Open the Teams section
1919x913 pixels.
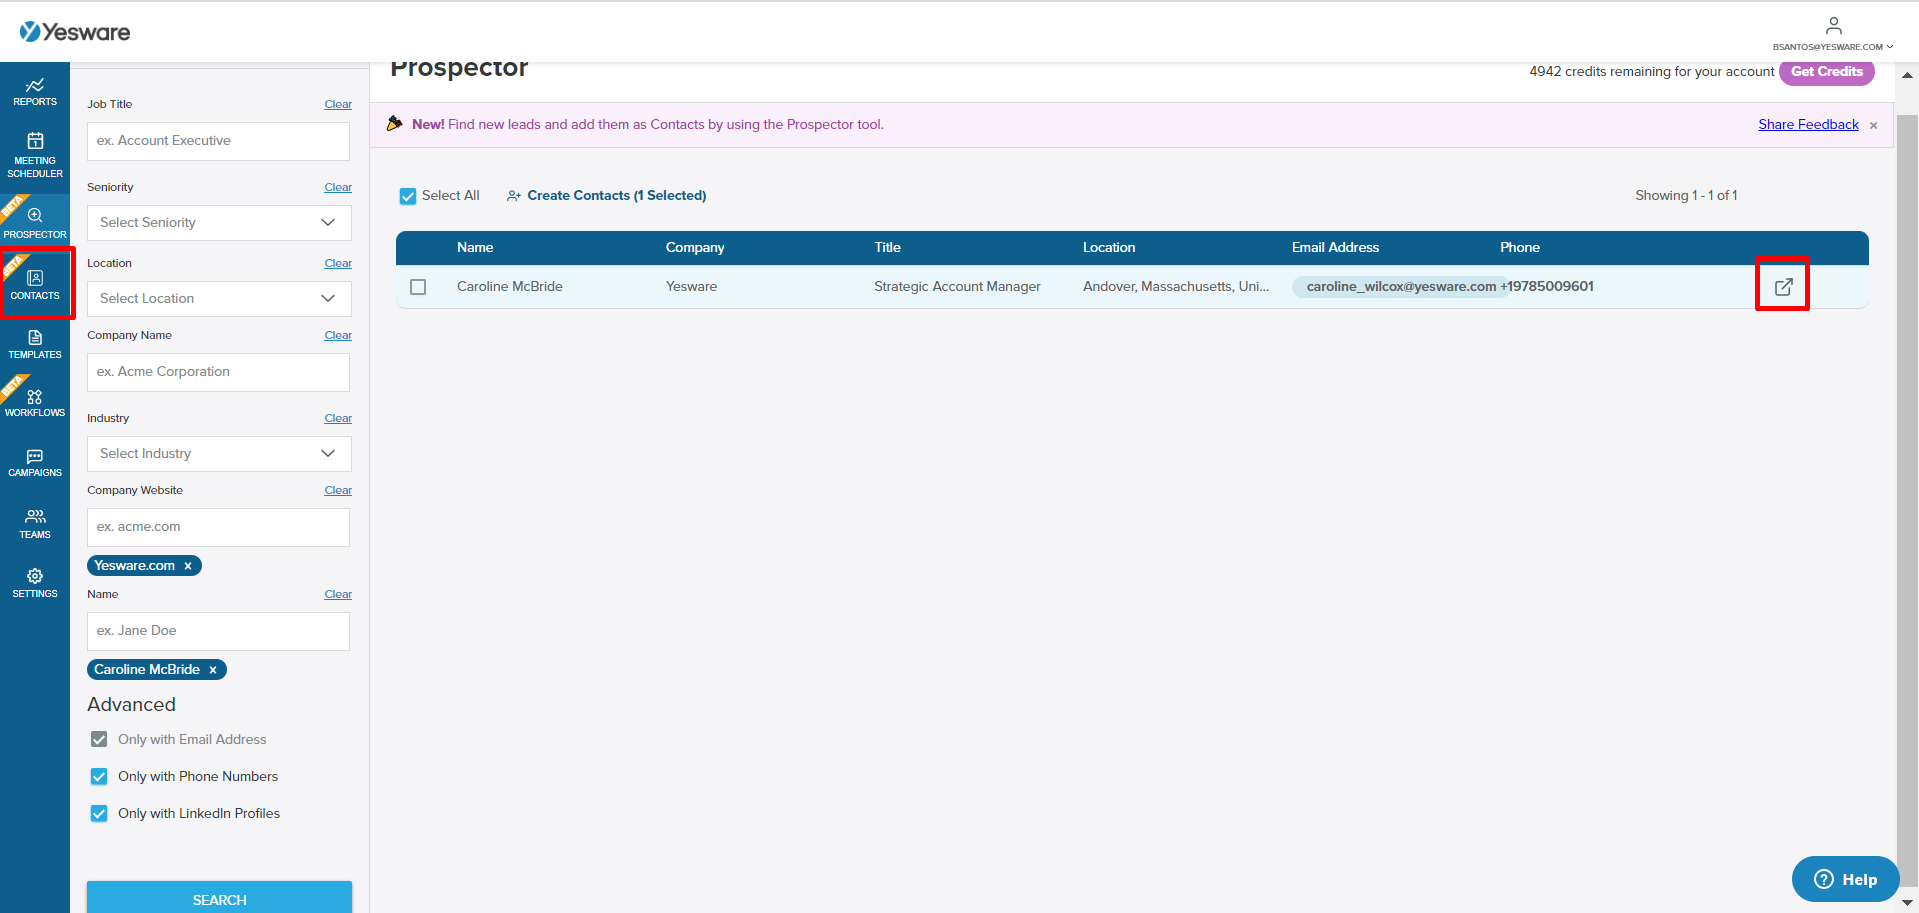pos(35,523)
